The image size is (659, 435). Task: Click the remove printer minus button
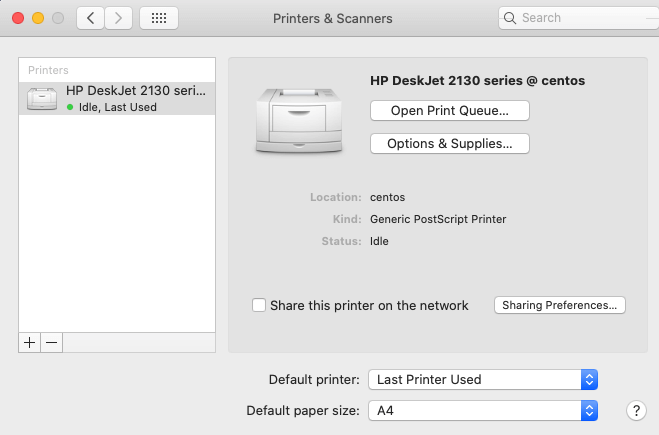(52, 342)
